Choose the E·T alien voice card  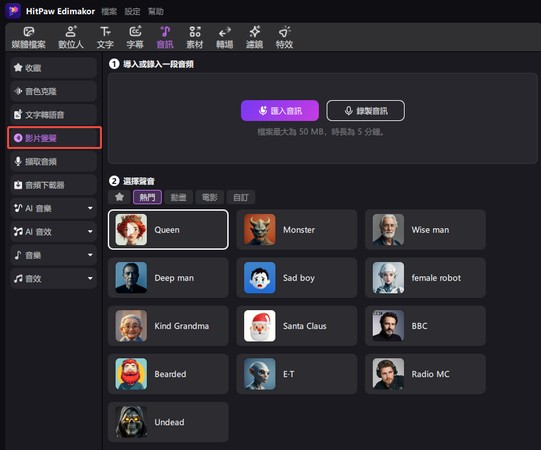coord(297,374)
